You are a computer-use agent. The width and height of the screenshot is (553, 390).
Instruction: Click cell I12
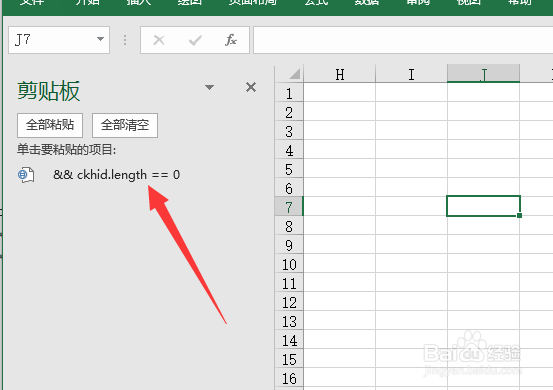411,302
